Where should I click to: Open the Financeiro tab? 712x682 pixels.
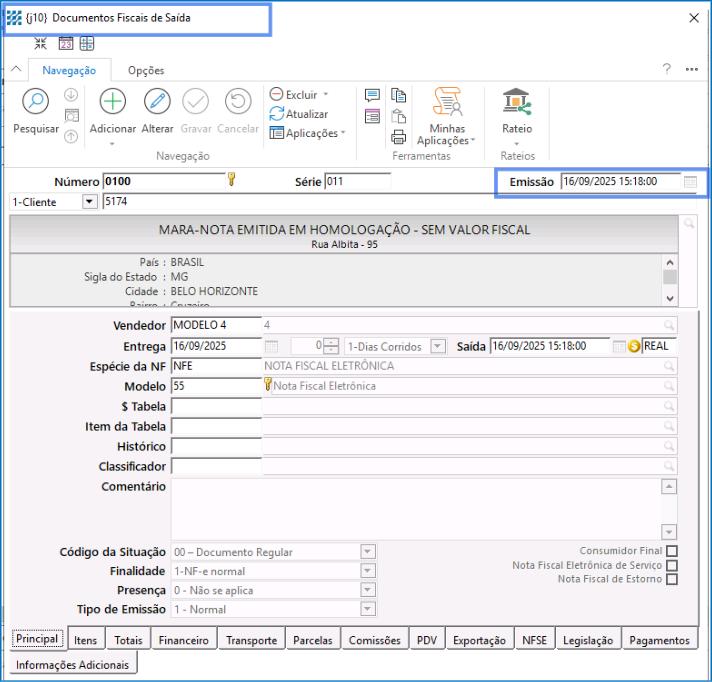tap(184, 640)
